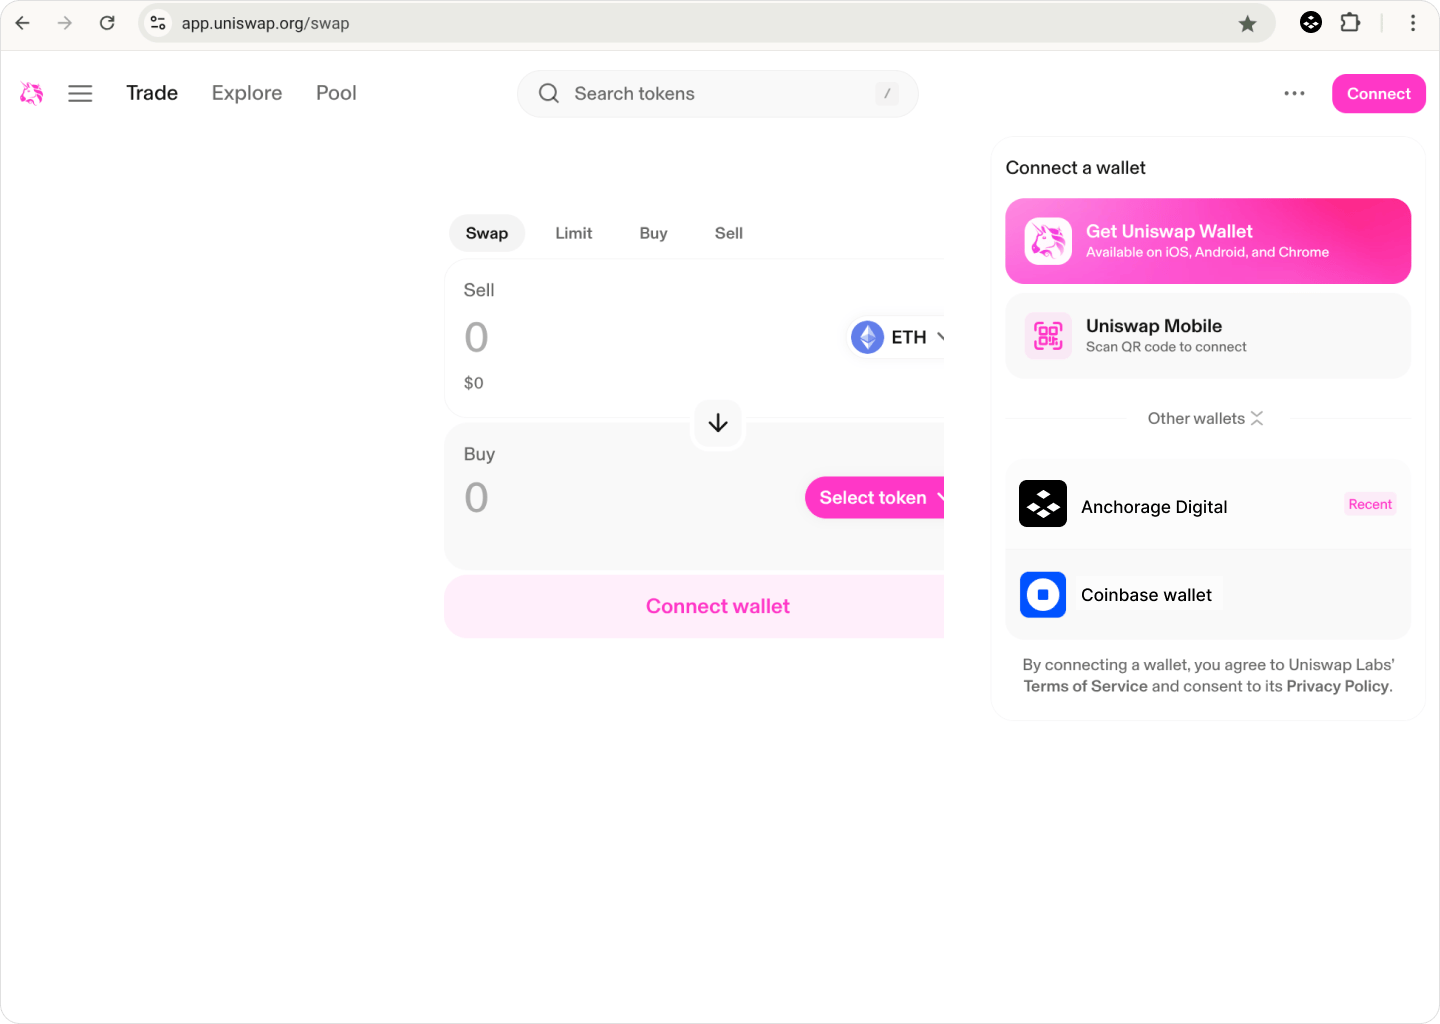Reload the page with refresh icon
This screenshot has height=1024, width=1440.
107,23
